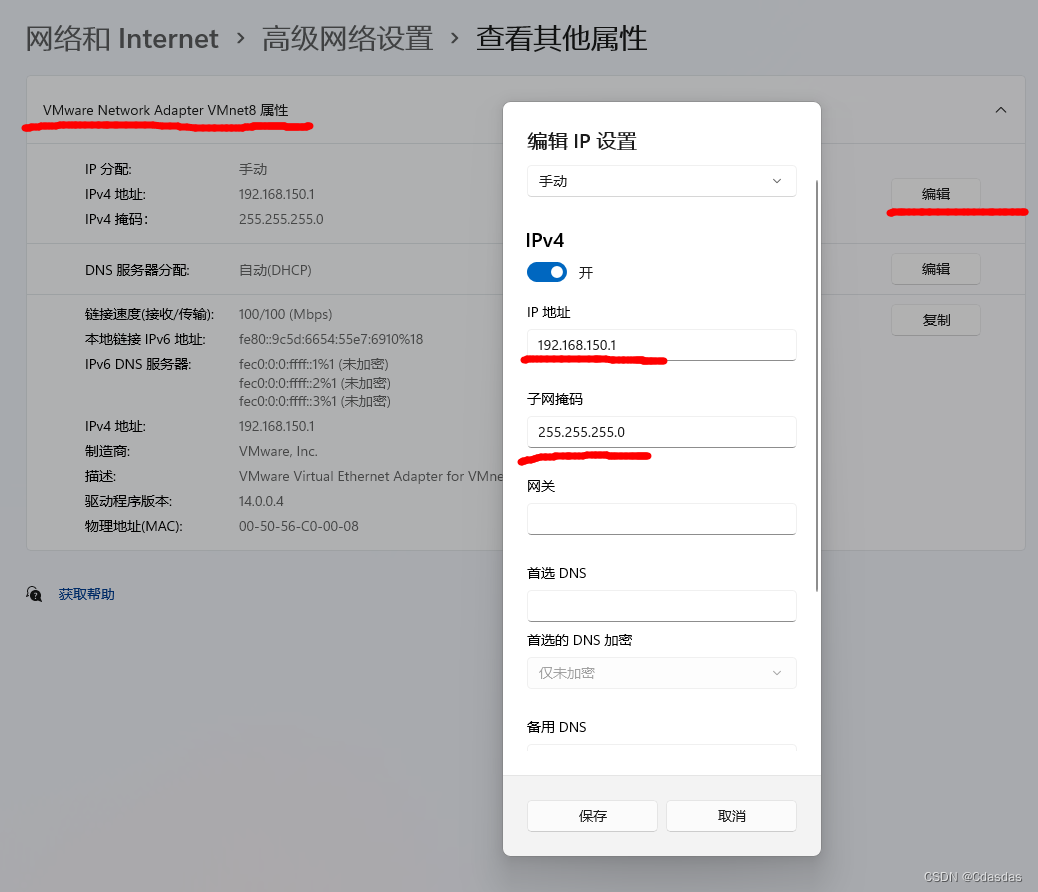
Task: Click the top 编辑 button for IP assignment
Action: (x=935, y=193)
